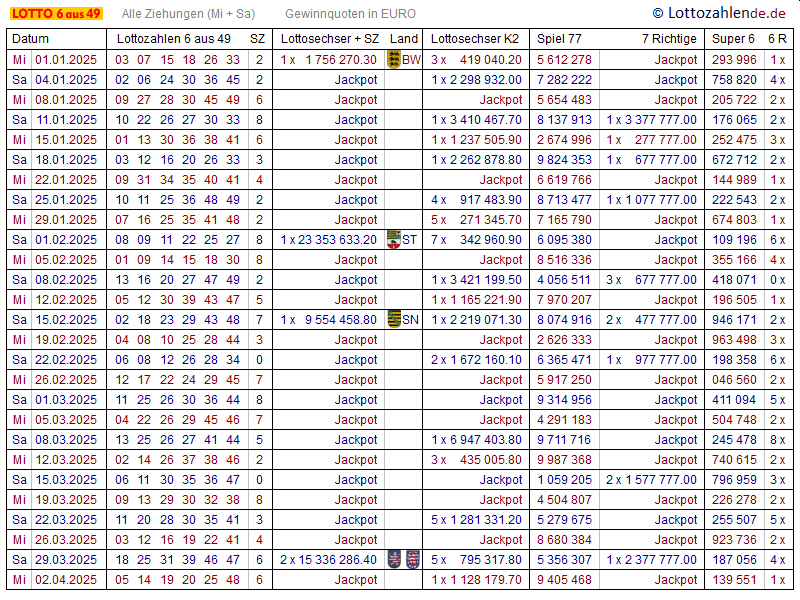Click the "Super 6" column header
Screen dimensions: 800x600
tap(733, 39)
